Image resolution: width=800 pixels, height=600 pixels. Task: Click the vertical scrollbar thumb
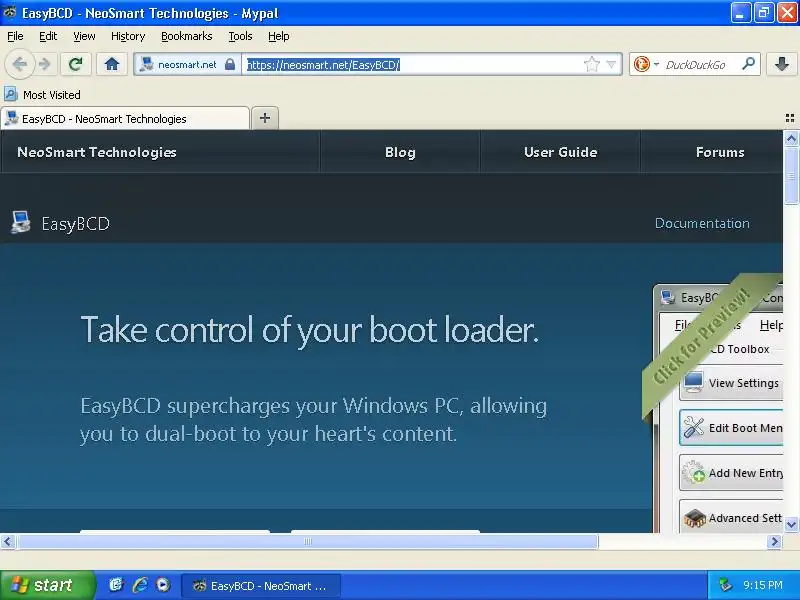(791, 176)
